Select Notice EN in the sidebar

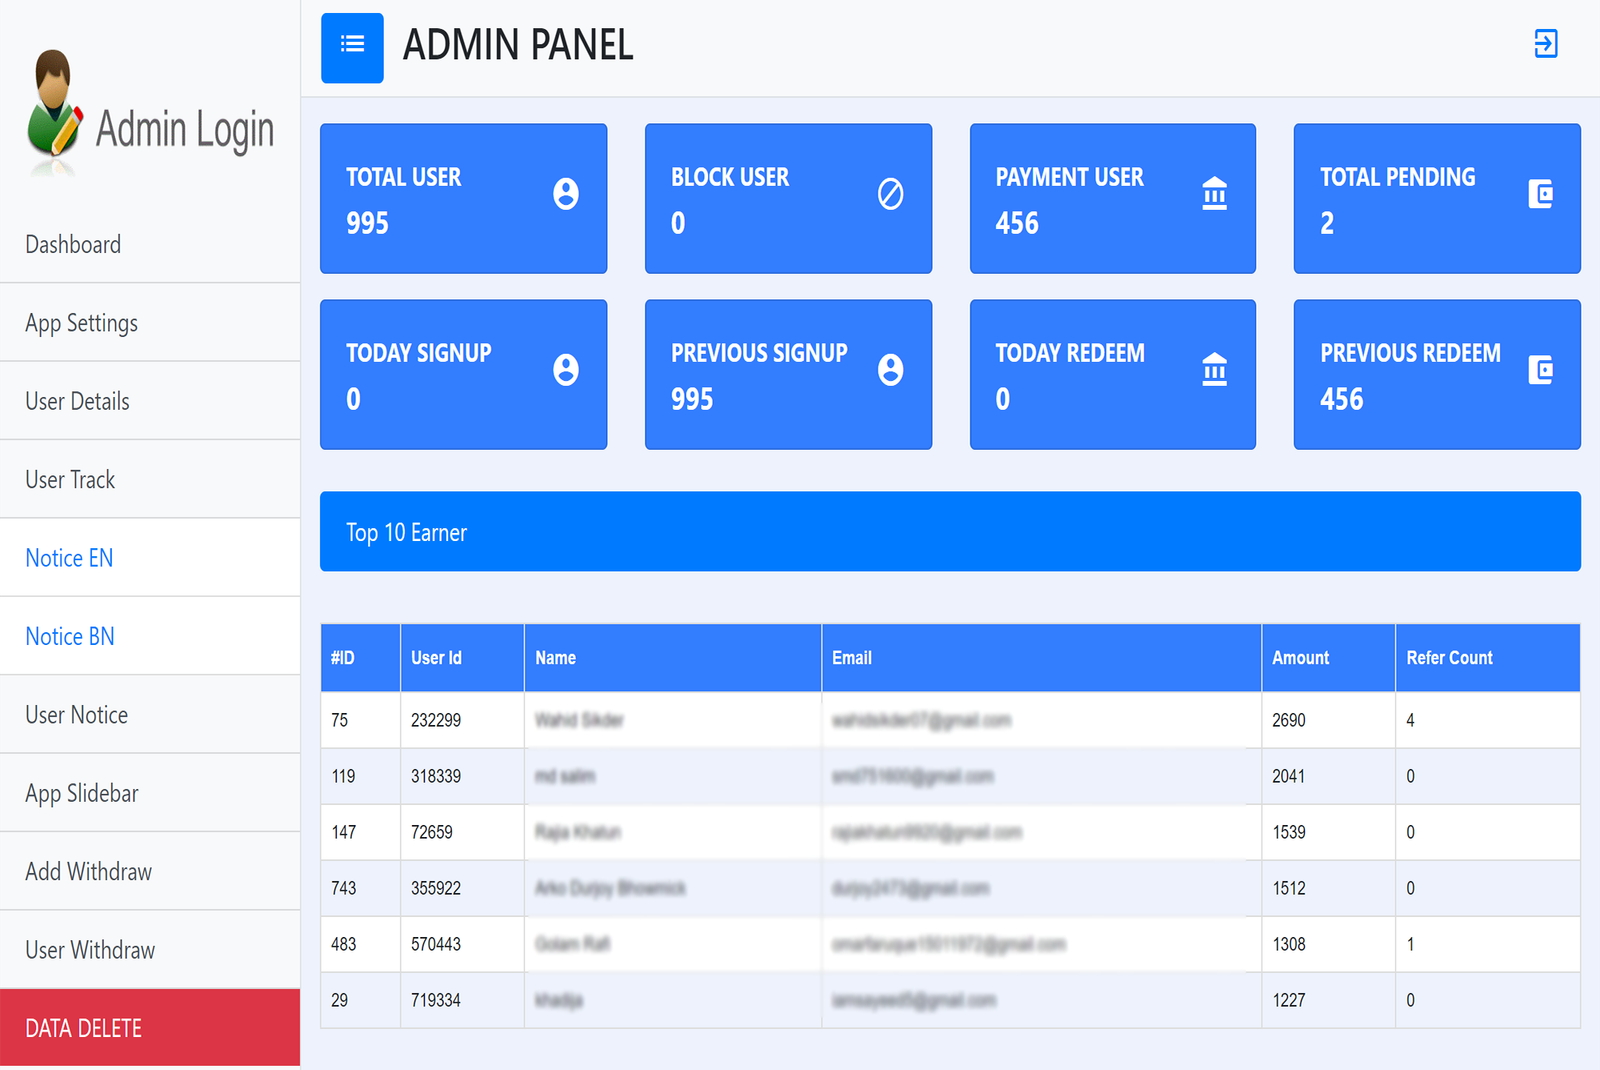pos(69,558)
